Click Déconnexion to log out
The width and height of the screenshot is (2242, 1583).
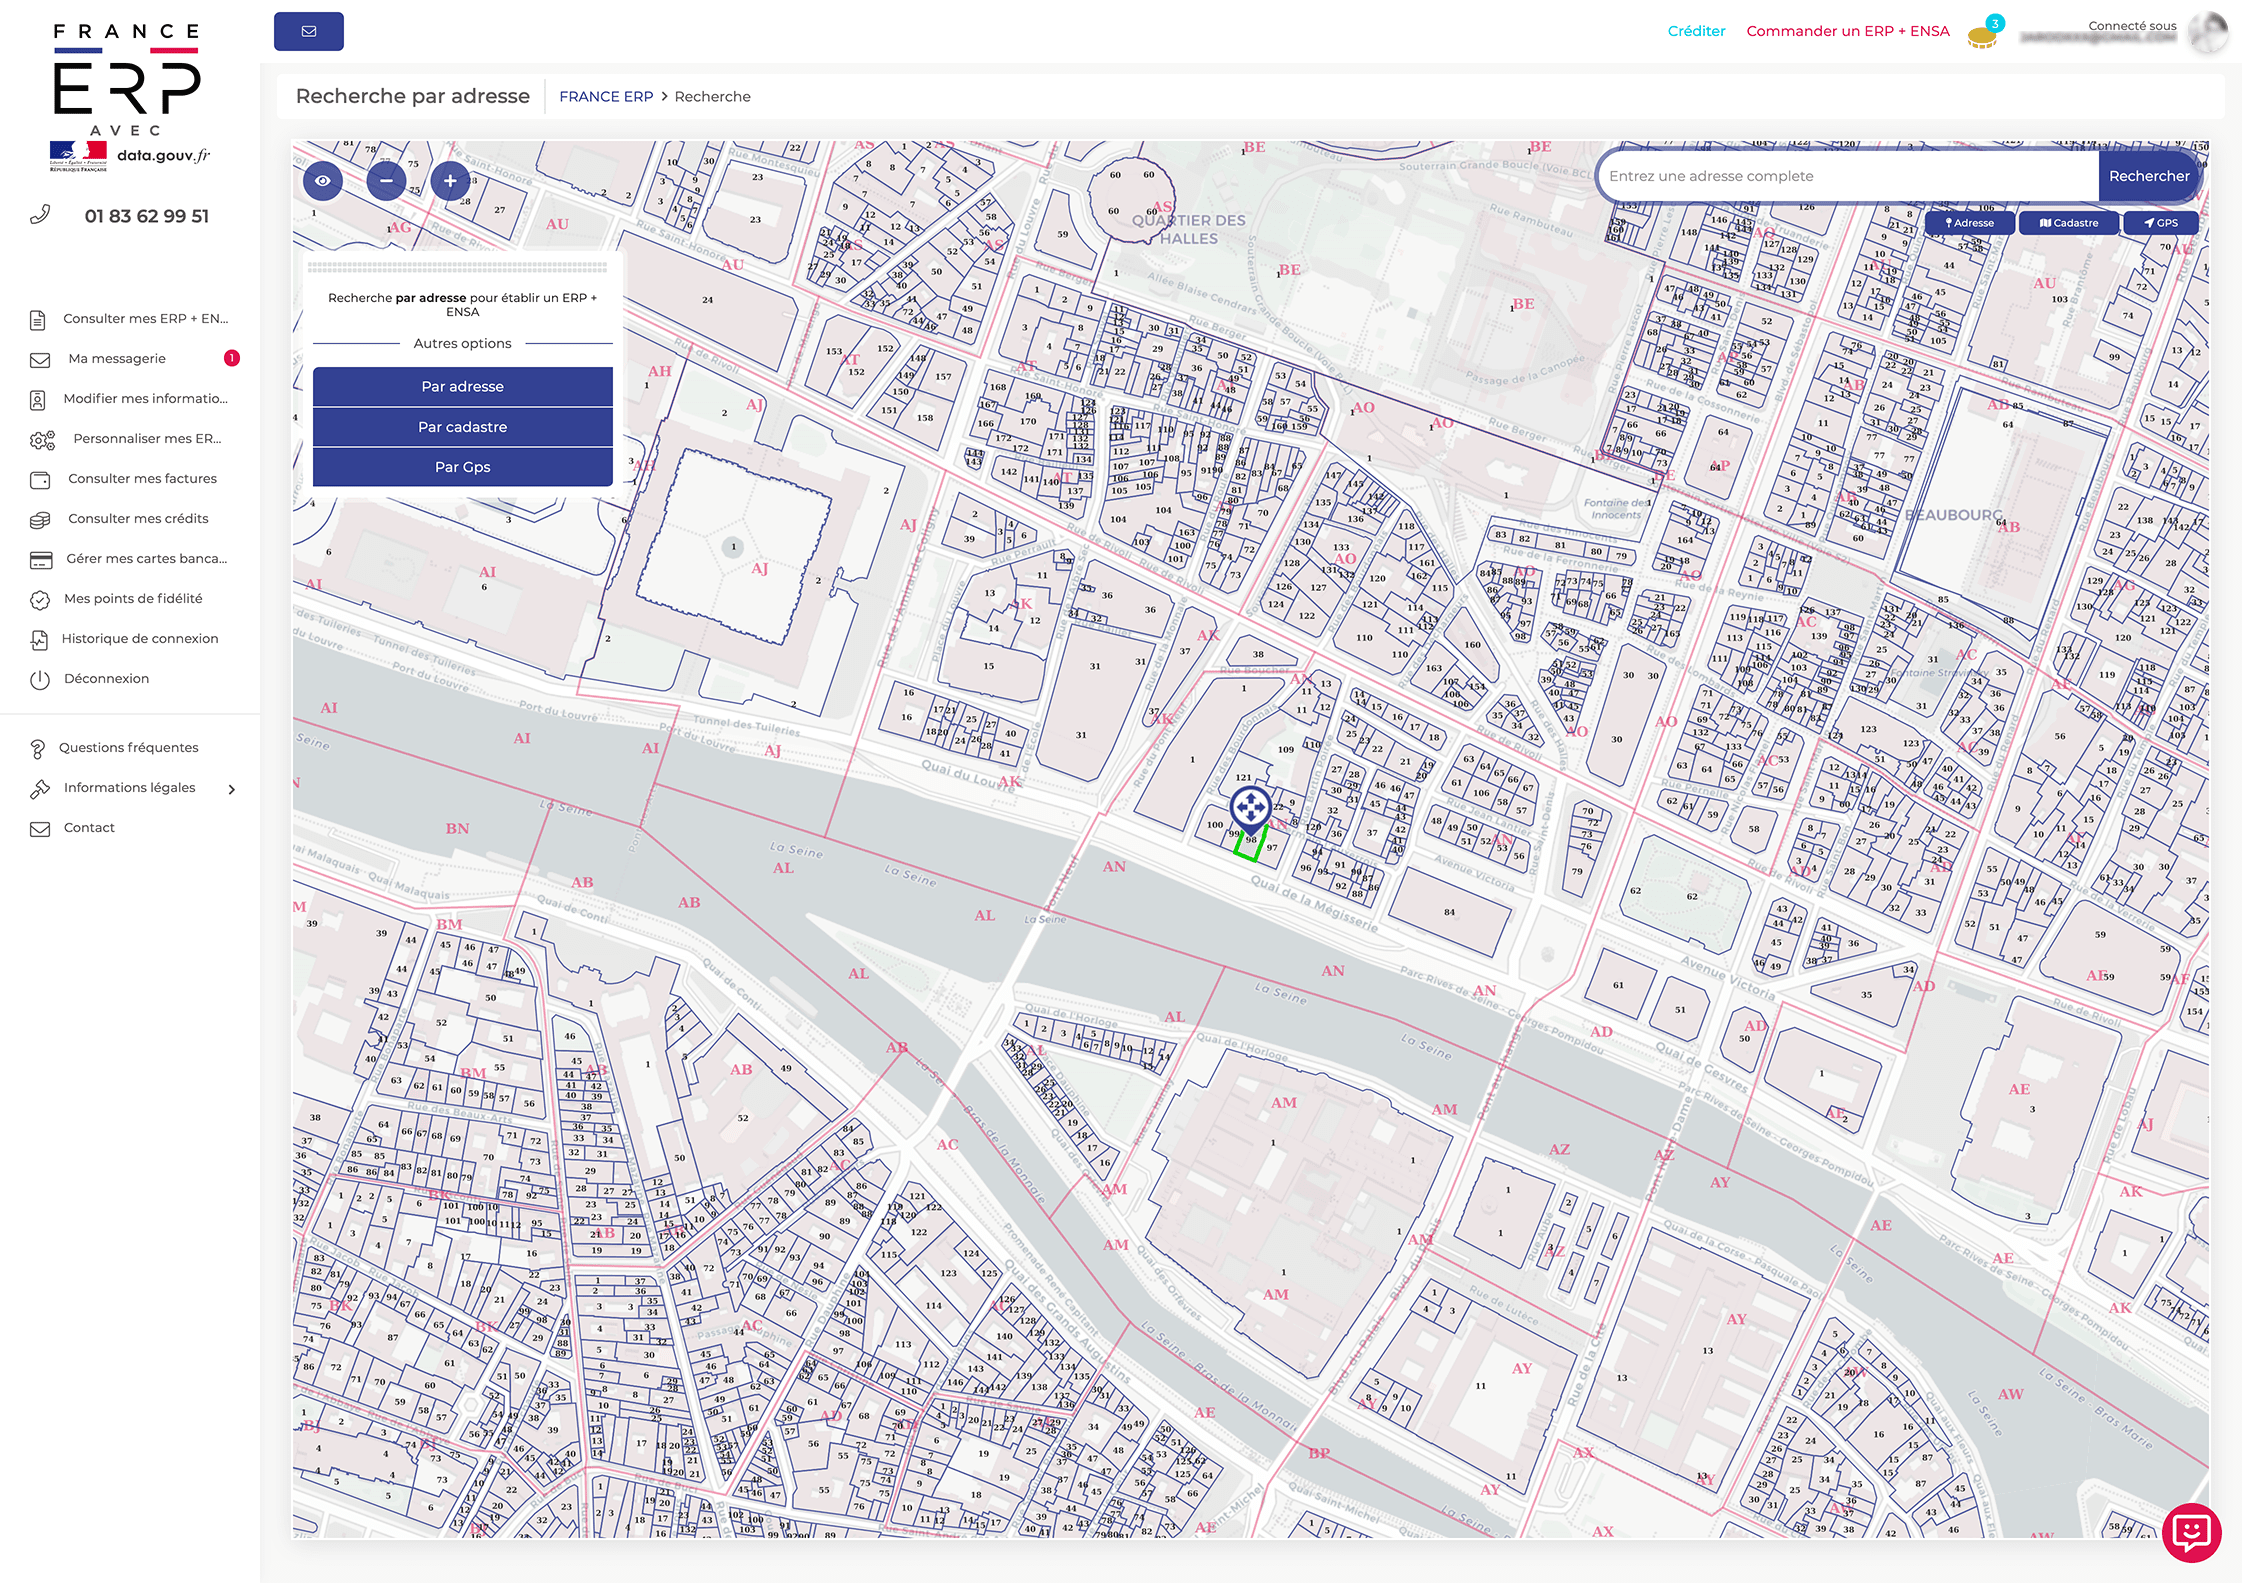106,679
